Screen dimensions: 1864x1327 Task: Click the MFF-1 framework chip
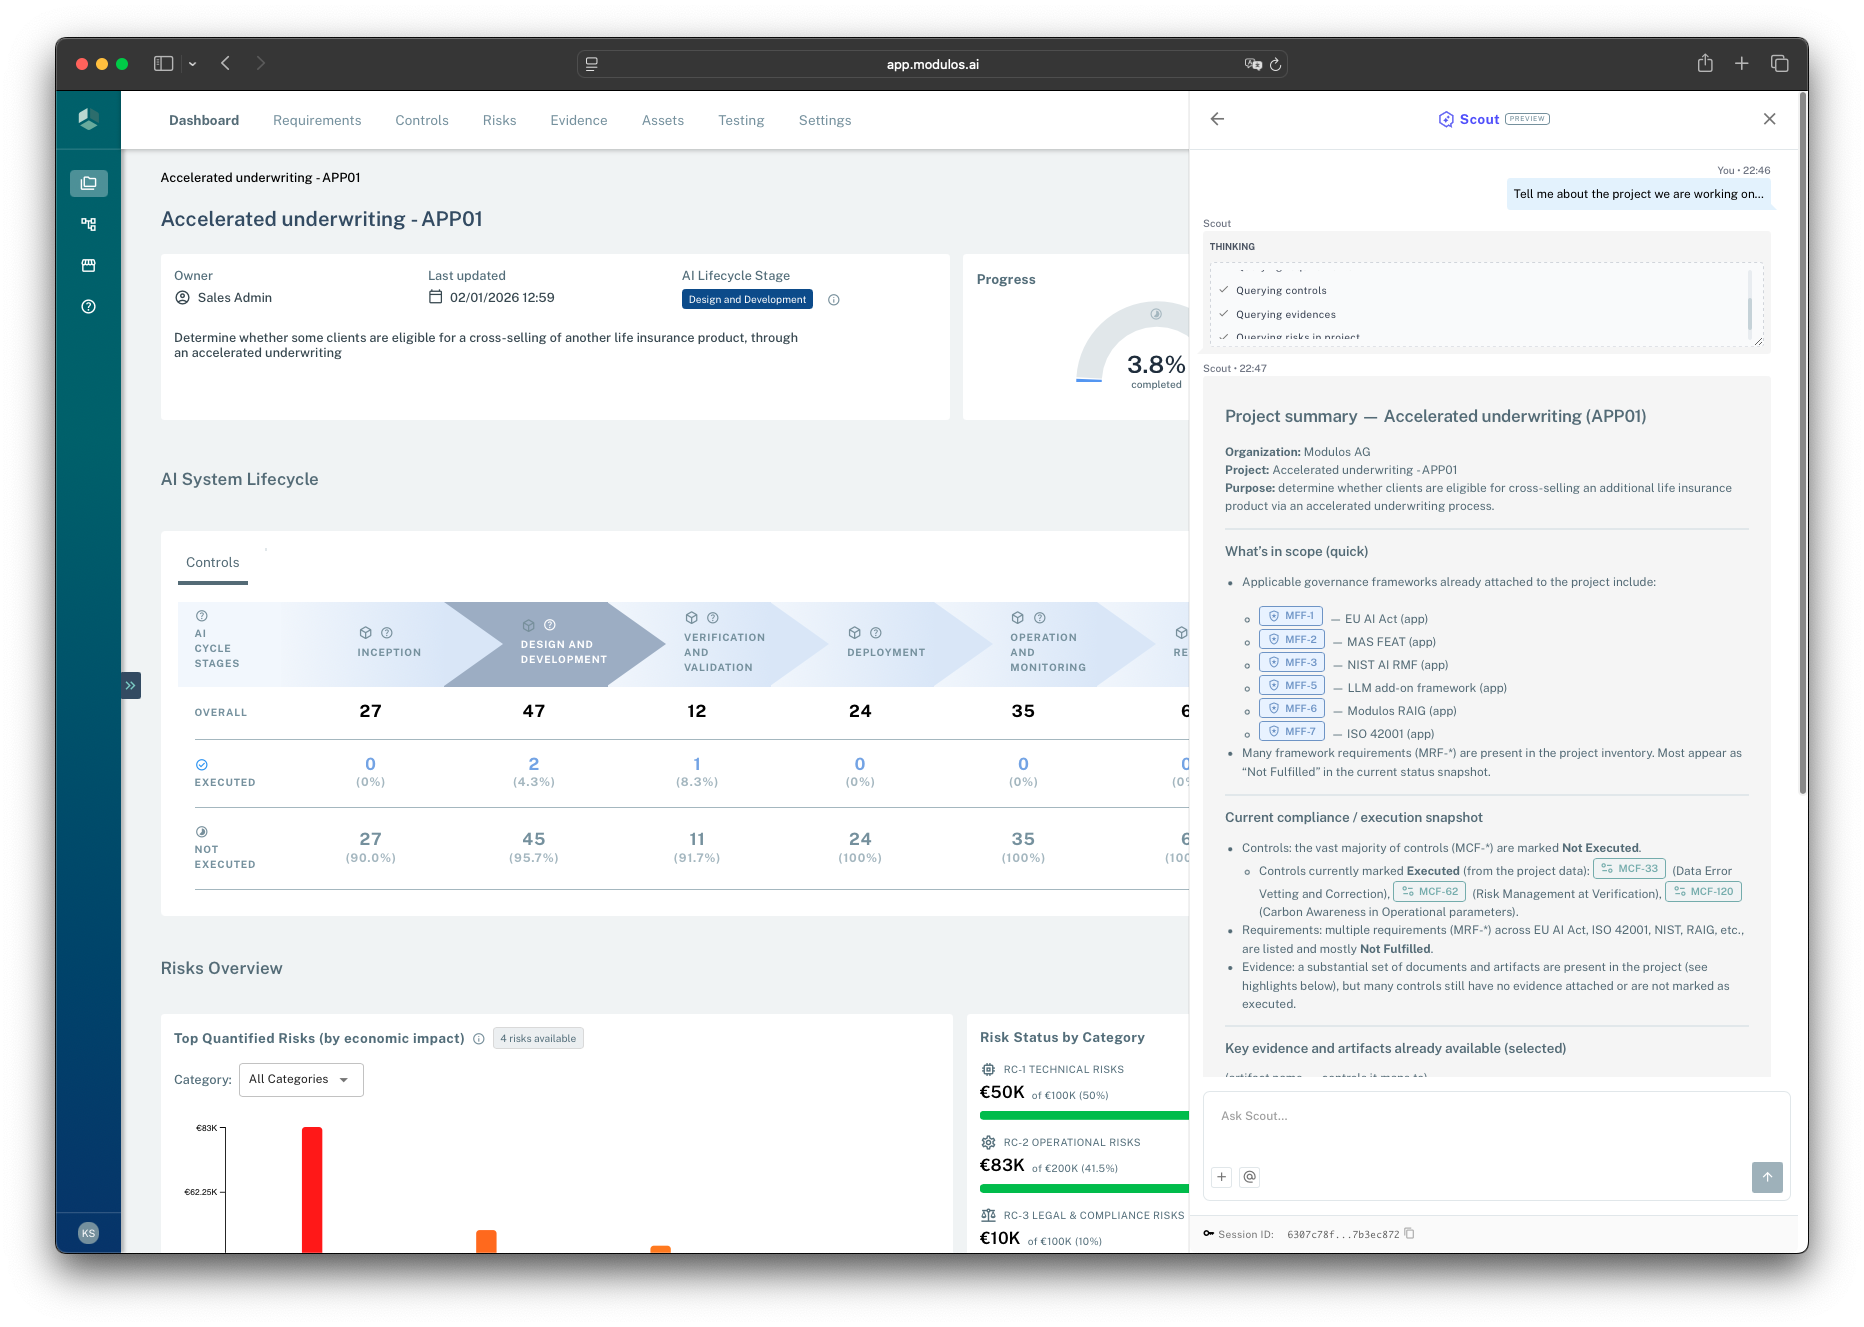click(1290, 615)
